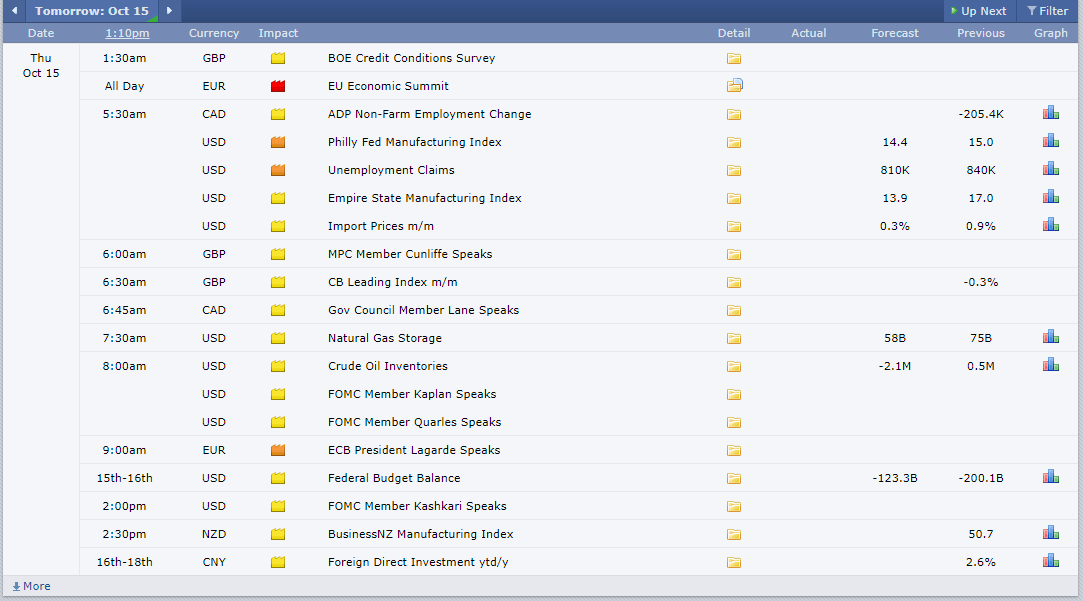Go to next day arrow

169,11
